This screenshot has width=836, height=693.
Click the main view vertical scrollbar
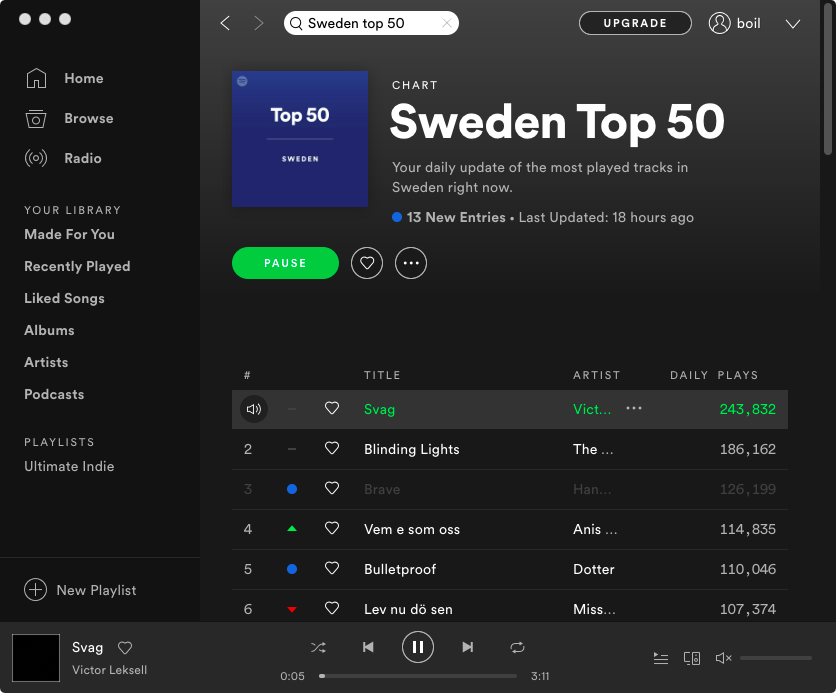(x=827, y=78)
